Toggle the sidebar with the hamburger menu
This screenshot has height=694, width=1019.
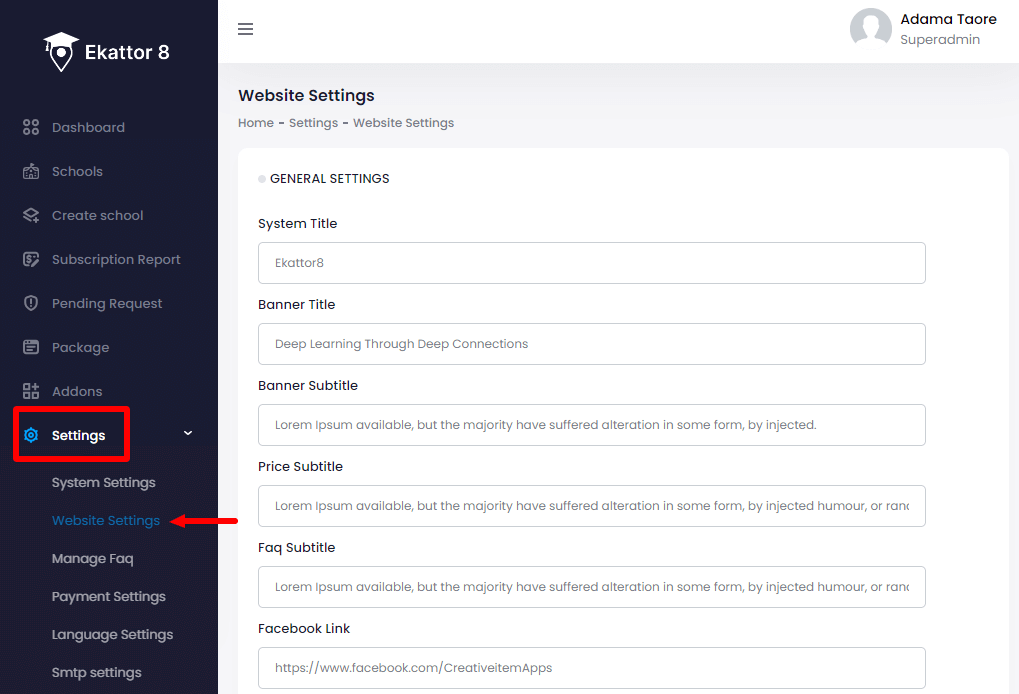click(245, 29)
